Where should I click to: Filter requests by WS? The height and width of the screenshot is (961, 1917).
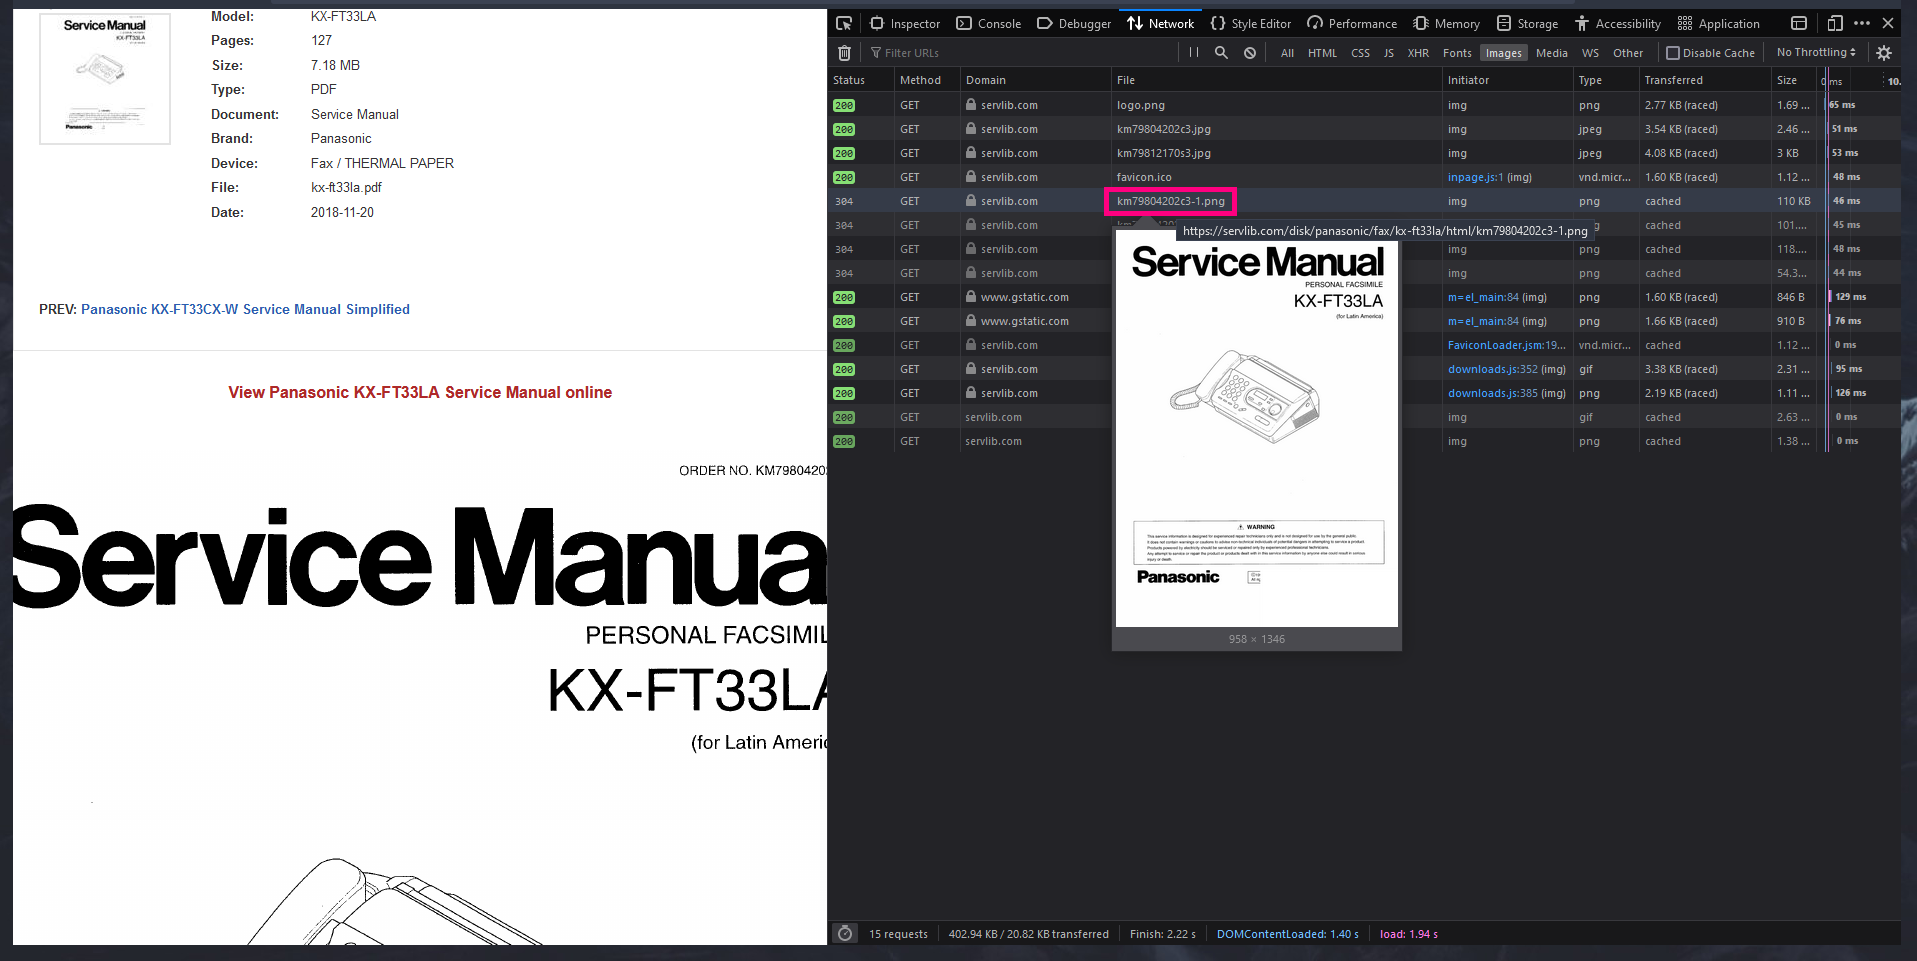pyautogui.click(x=1590, y=53)
